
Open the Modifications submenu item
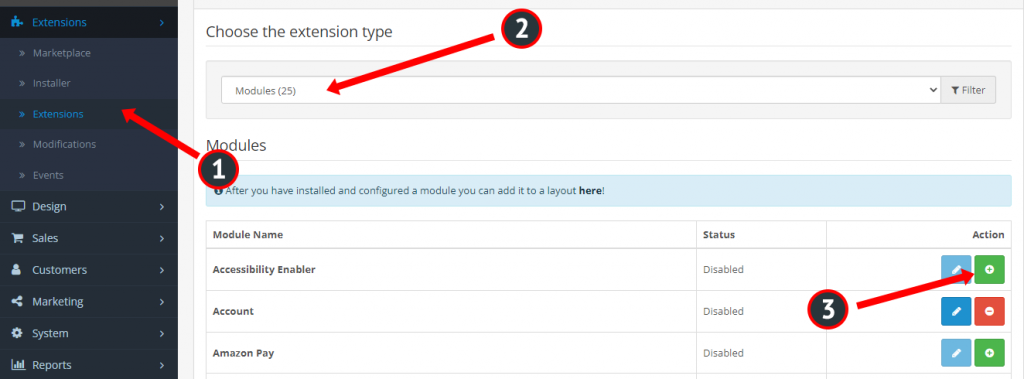point(64,144)
